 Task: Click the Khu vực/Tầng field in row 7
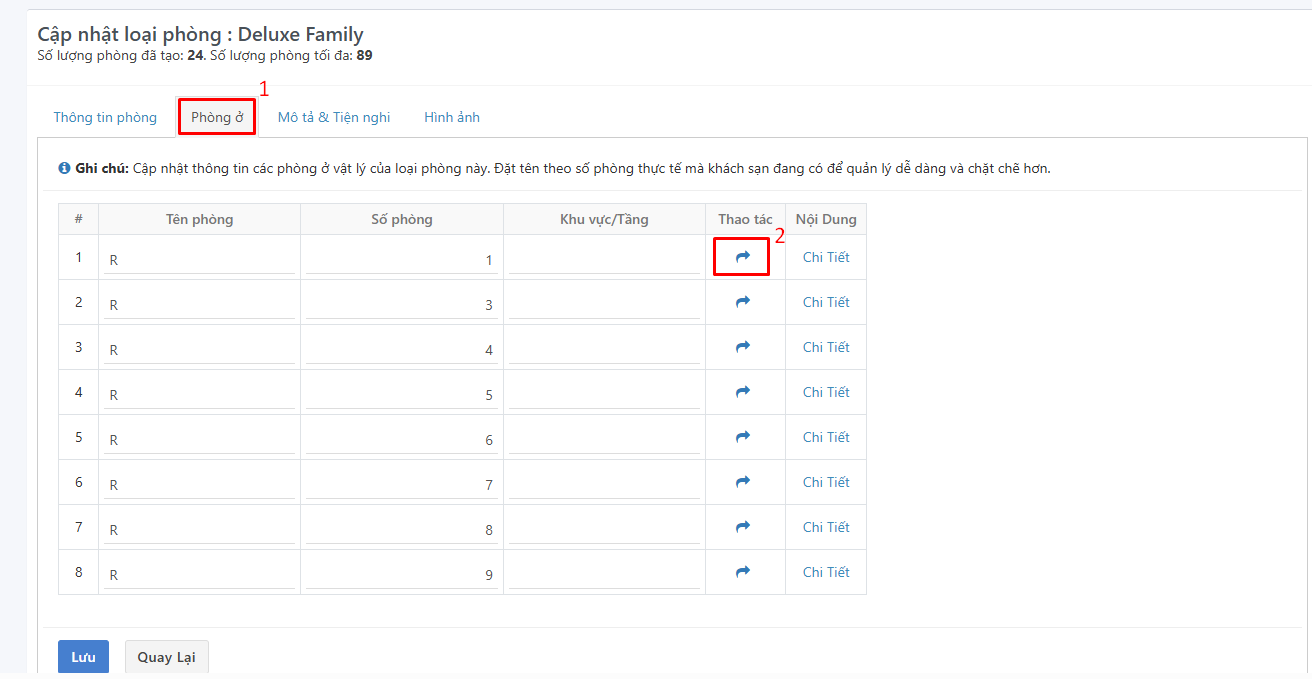604,529
